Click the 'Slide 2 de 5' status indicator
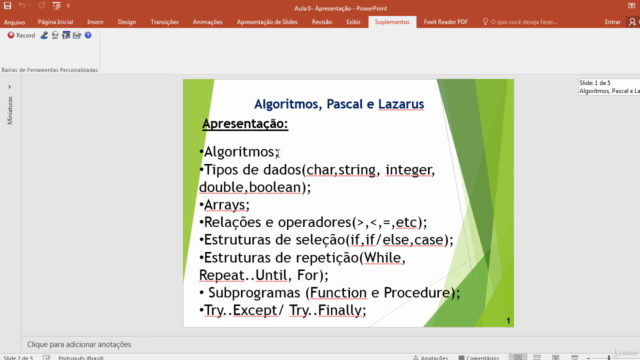The width and height of the screenshot is (640, 360). 18,358
